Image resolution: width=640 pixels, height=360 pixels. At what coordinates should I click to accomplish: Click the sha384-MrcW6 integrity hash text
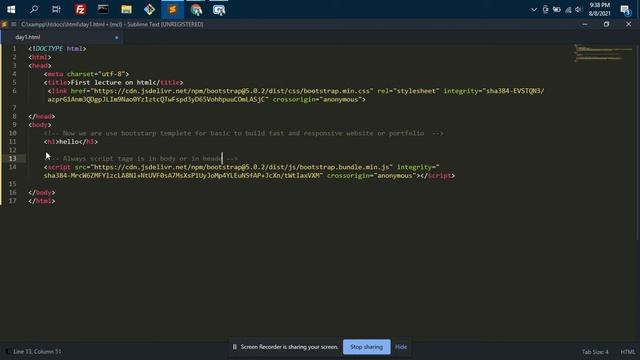tap(183, 176)
